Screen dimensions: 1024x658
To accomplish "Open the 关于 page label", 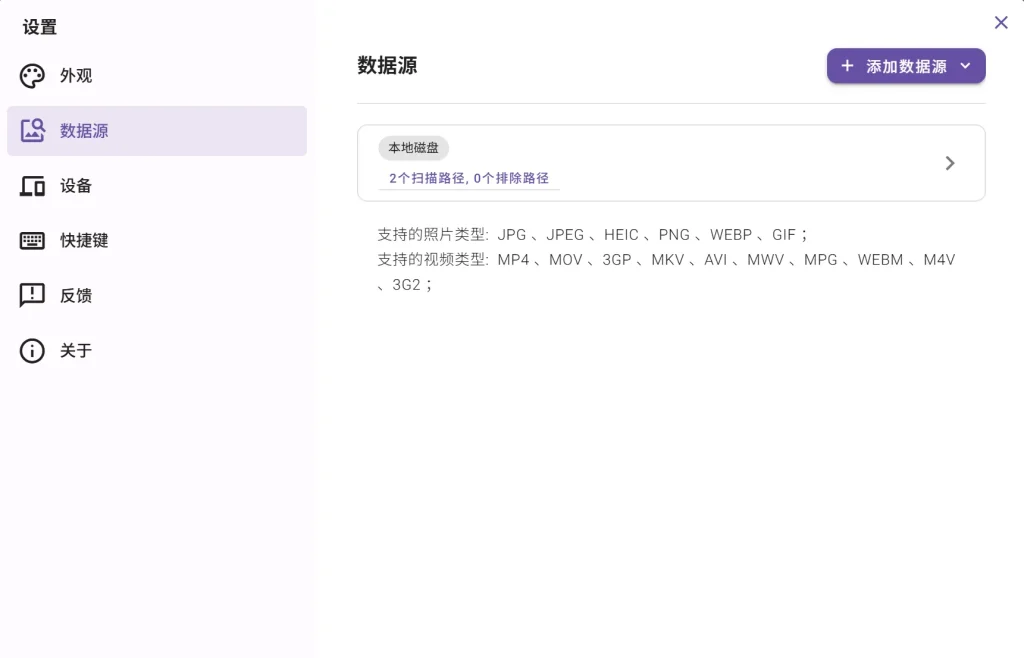I will [x=76, y=351].
